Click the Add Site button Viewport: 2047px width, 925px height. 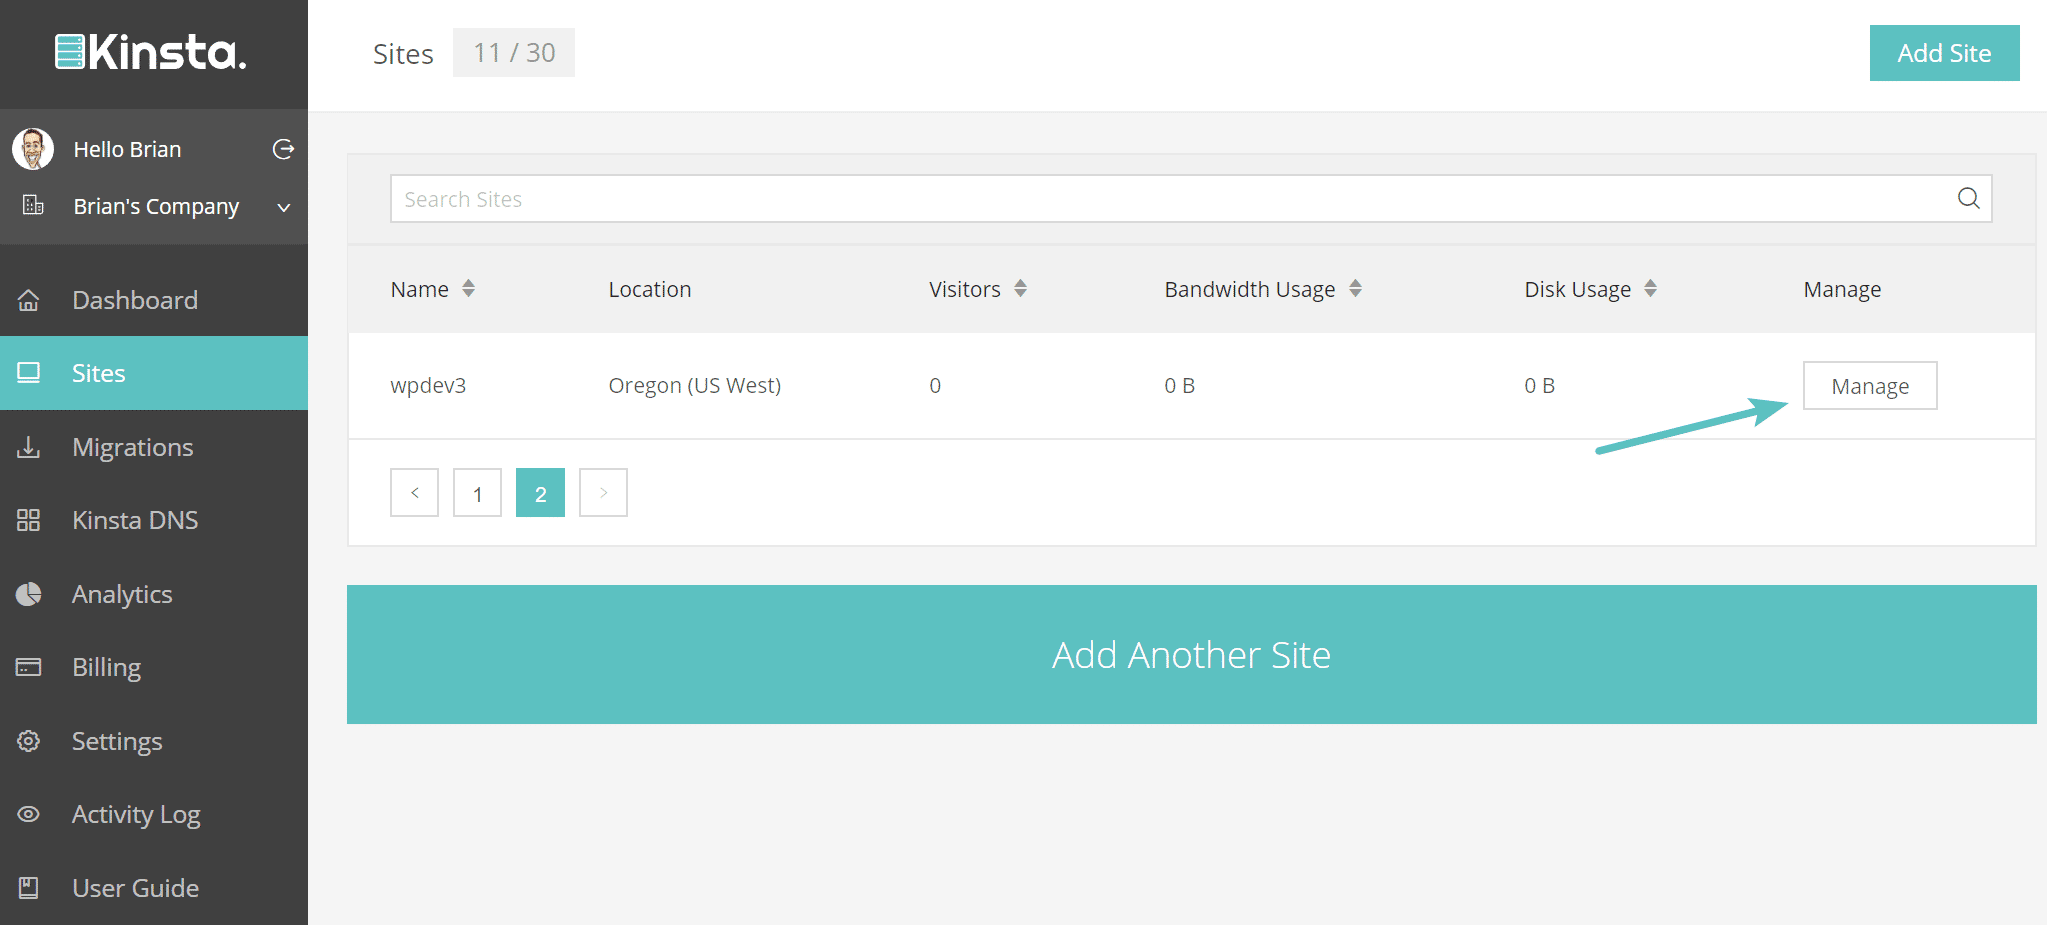click(x=1944, y=53)
